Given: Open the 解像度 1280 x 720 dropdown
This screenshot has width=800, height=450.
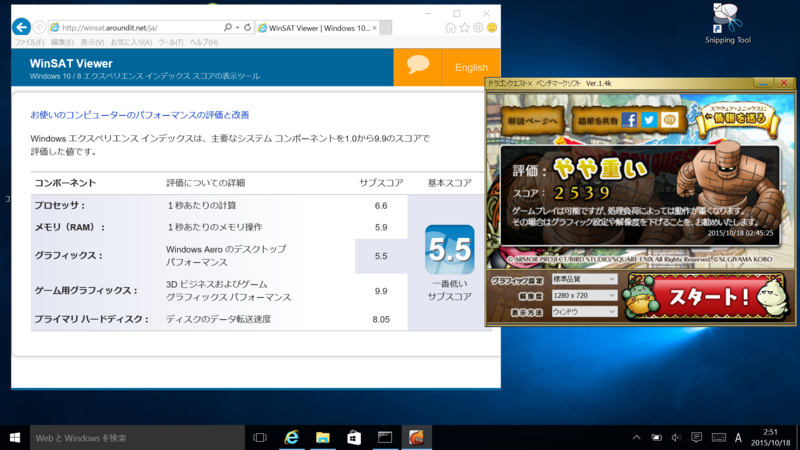Looking at the screenshot, I should click(584, 295).
